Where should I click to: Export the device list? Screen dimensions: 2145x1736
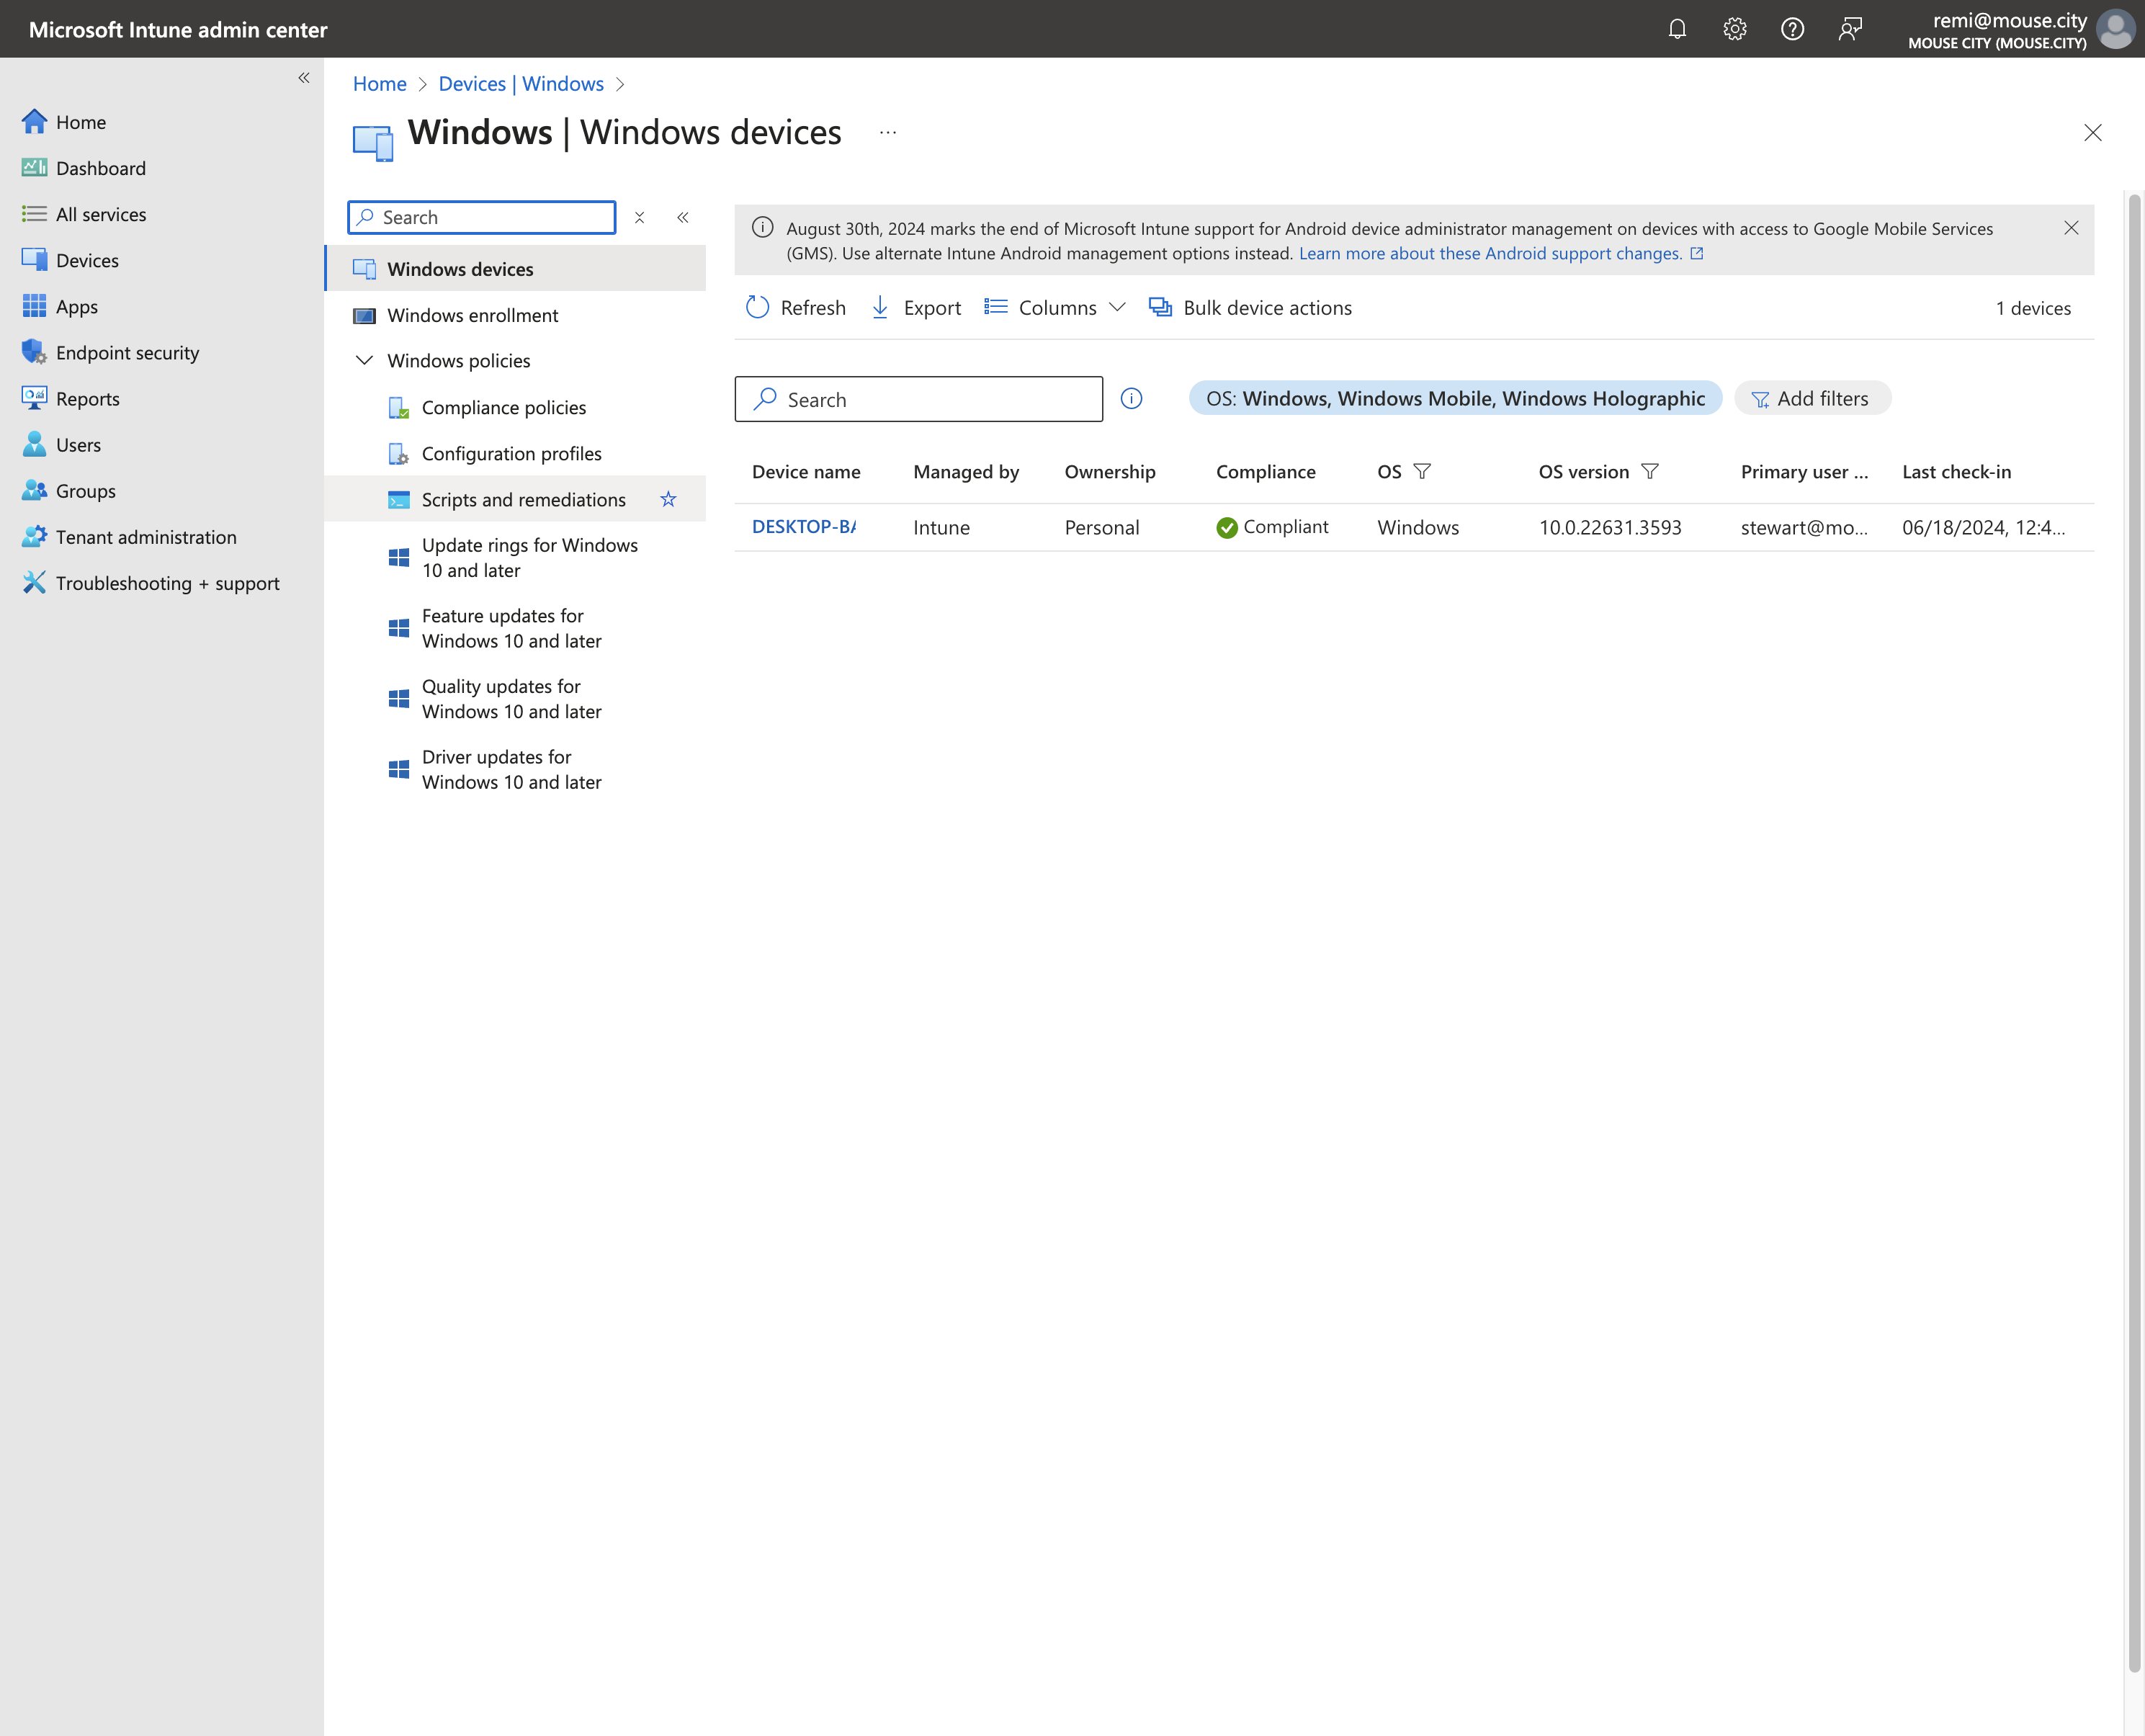pyautogui.click(x=916, y=308)
